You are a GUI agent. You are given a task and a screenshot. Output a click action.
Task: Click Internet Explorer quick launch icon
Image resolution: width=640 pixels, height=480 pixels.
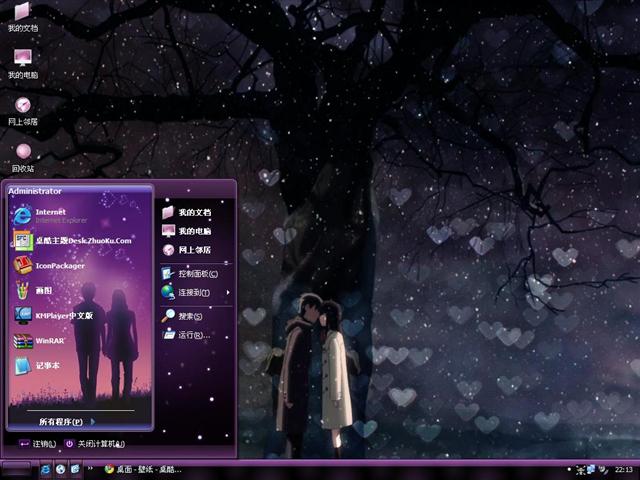pos(46,469)
